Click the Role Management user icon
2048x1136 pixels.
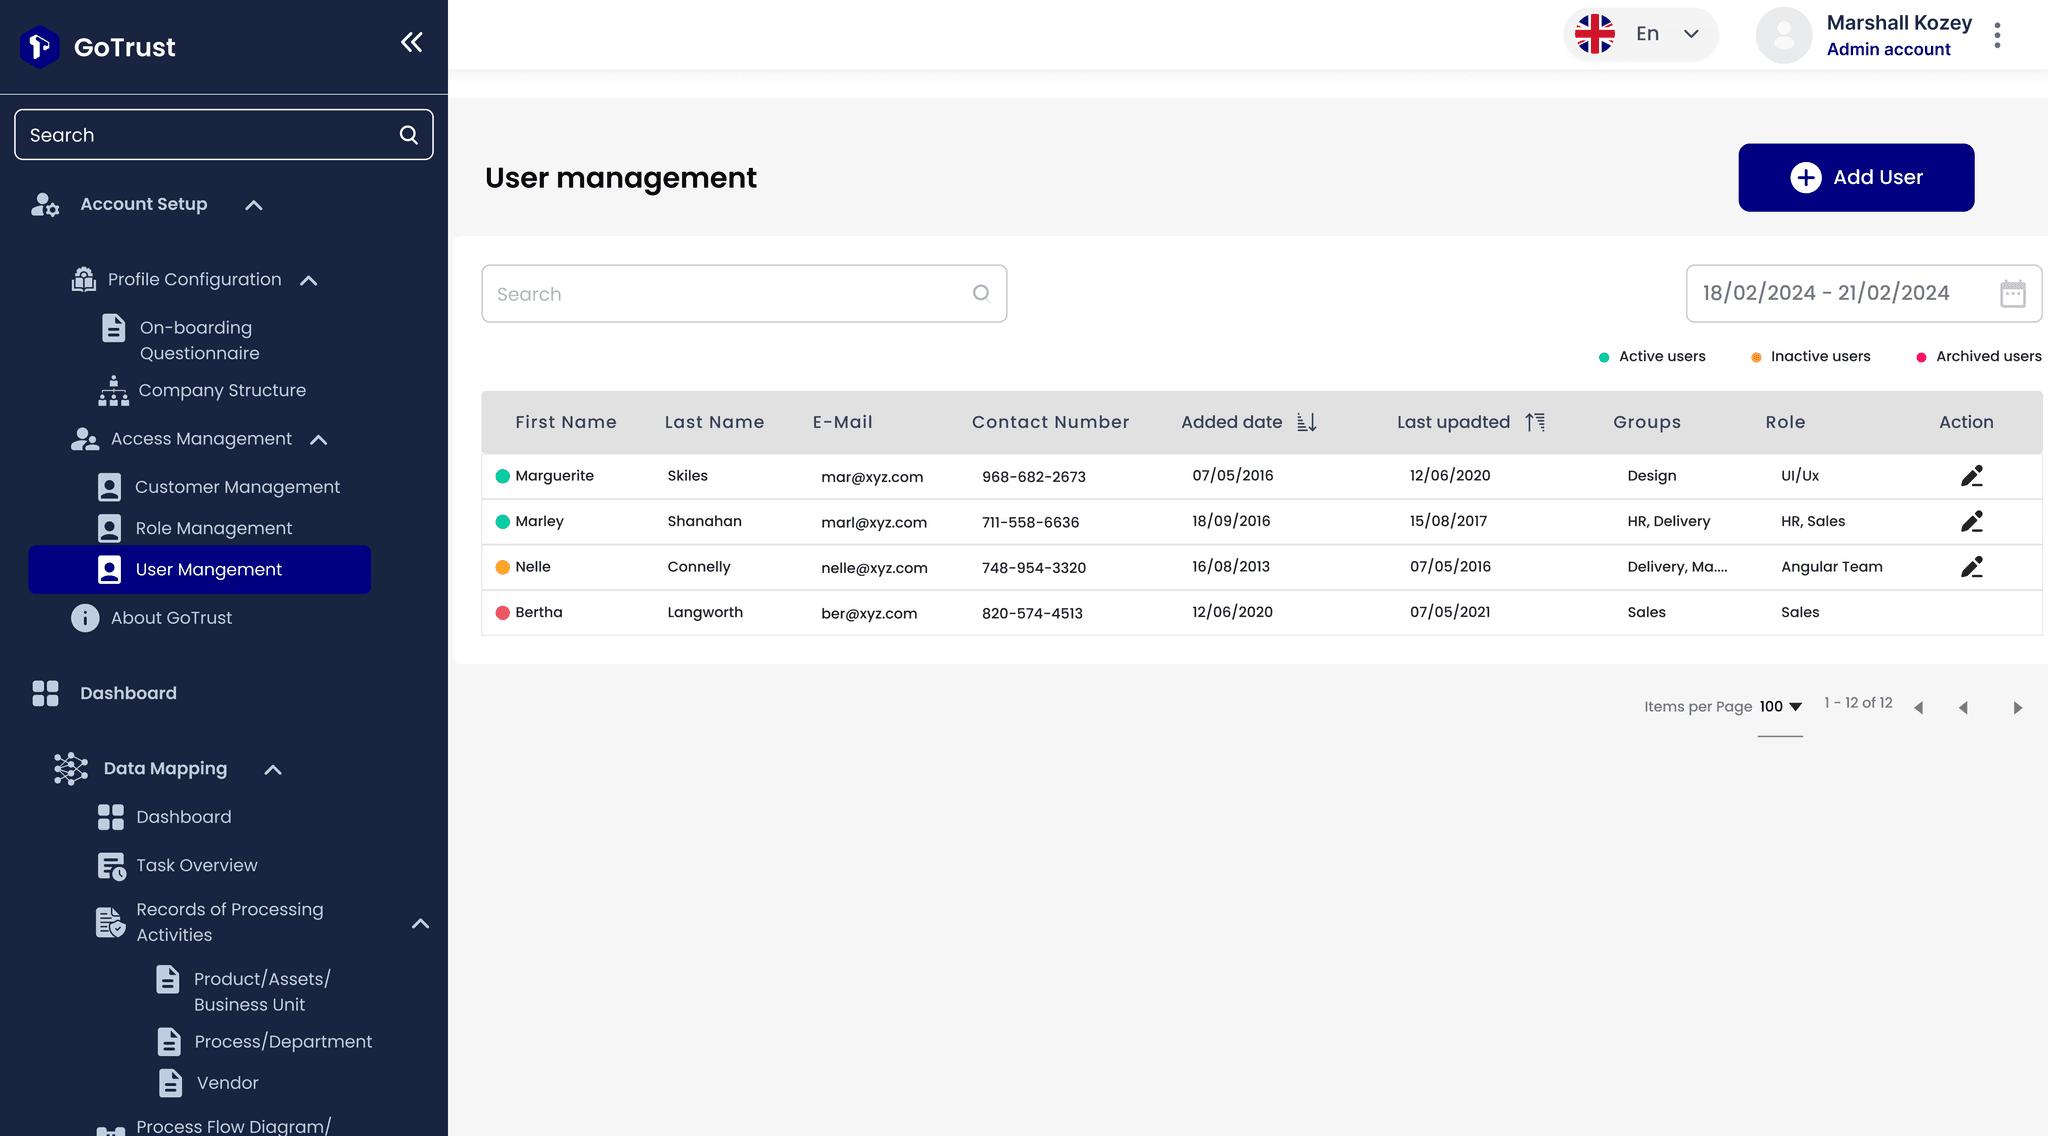(110, 527)
